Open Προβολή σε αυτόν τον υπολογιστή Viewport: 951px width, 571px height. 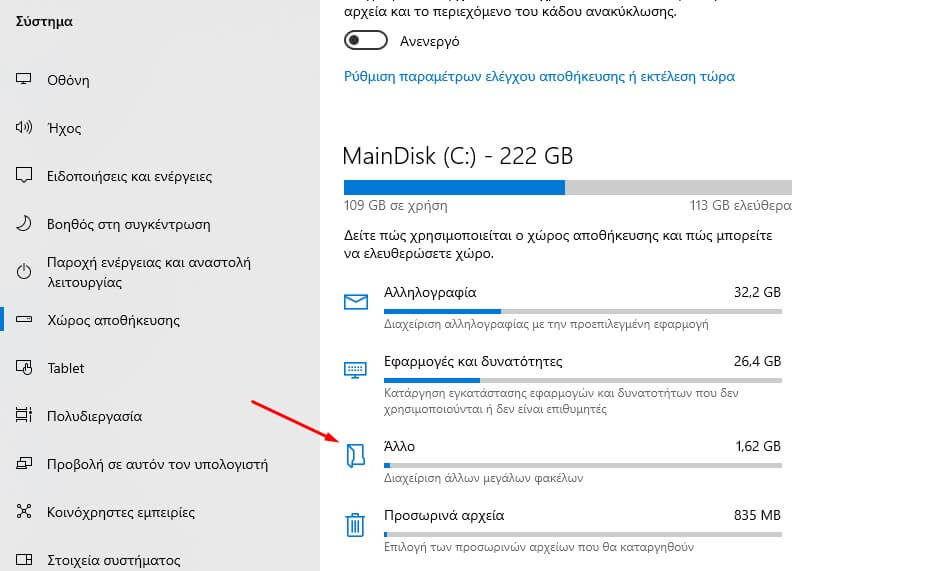157,464
